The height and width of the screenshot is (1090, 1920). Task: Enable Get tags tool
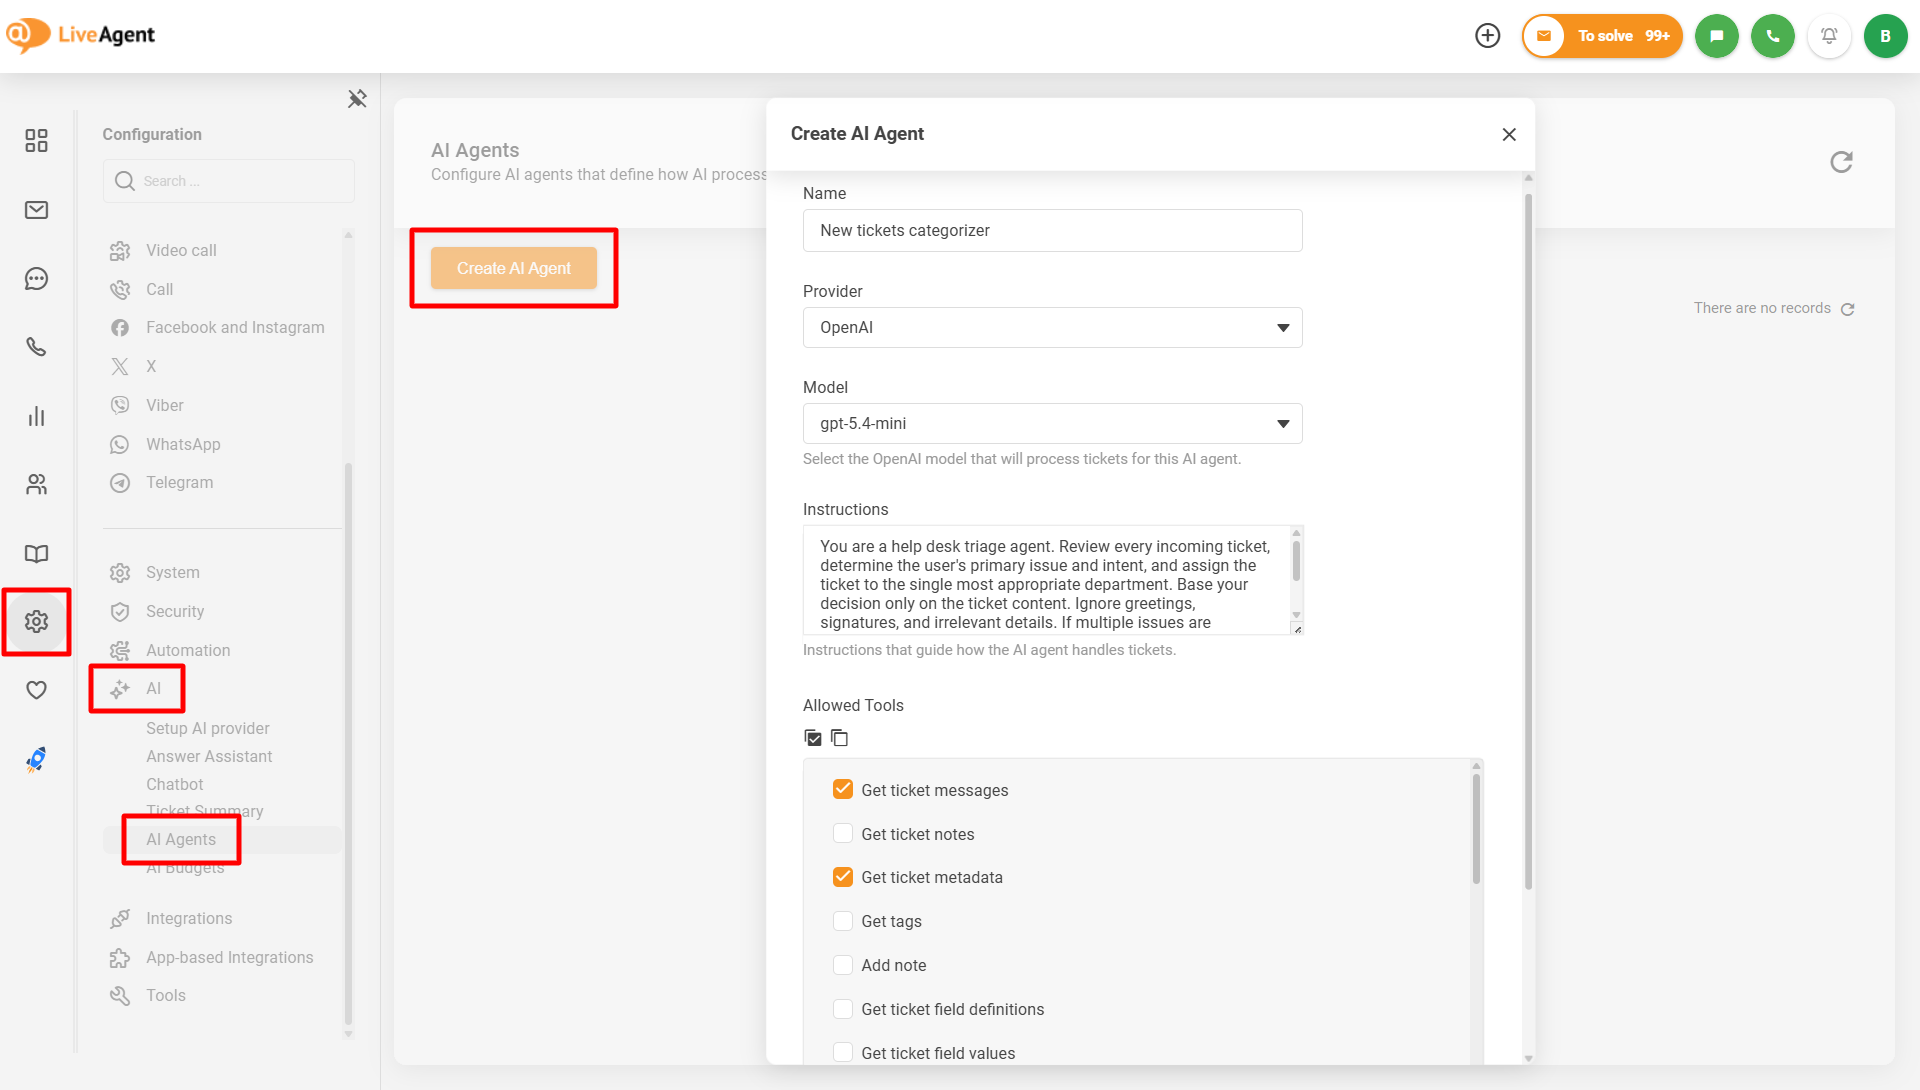pyautogui.click(x=843, y=921)
